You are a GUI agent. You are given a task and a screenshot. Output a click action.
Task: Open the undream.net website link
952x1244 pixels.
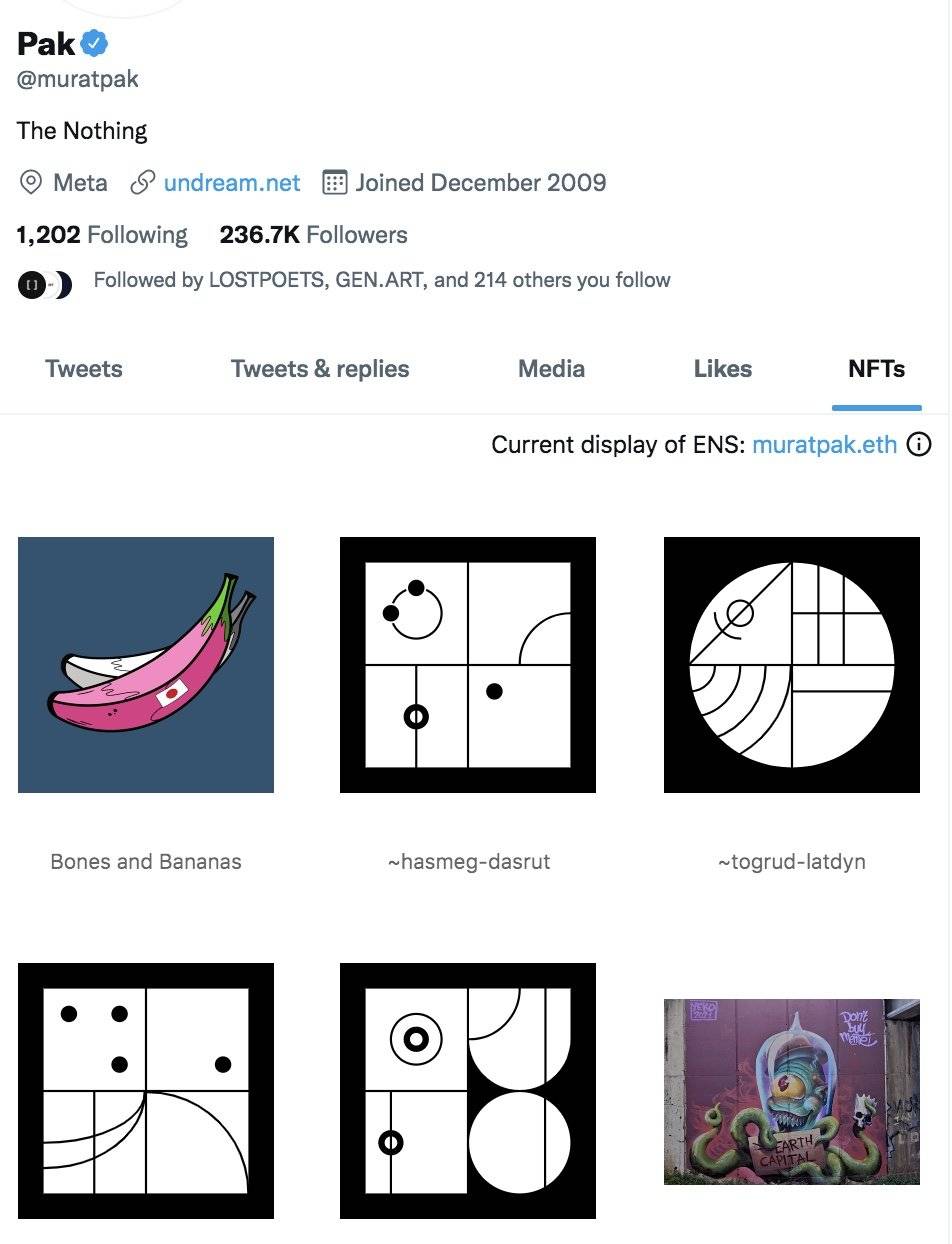(x=232, y=183)
